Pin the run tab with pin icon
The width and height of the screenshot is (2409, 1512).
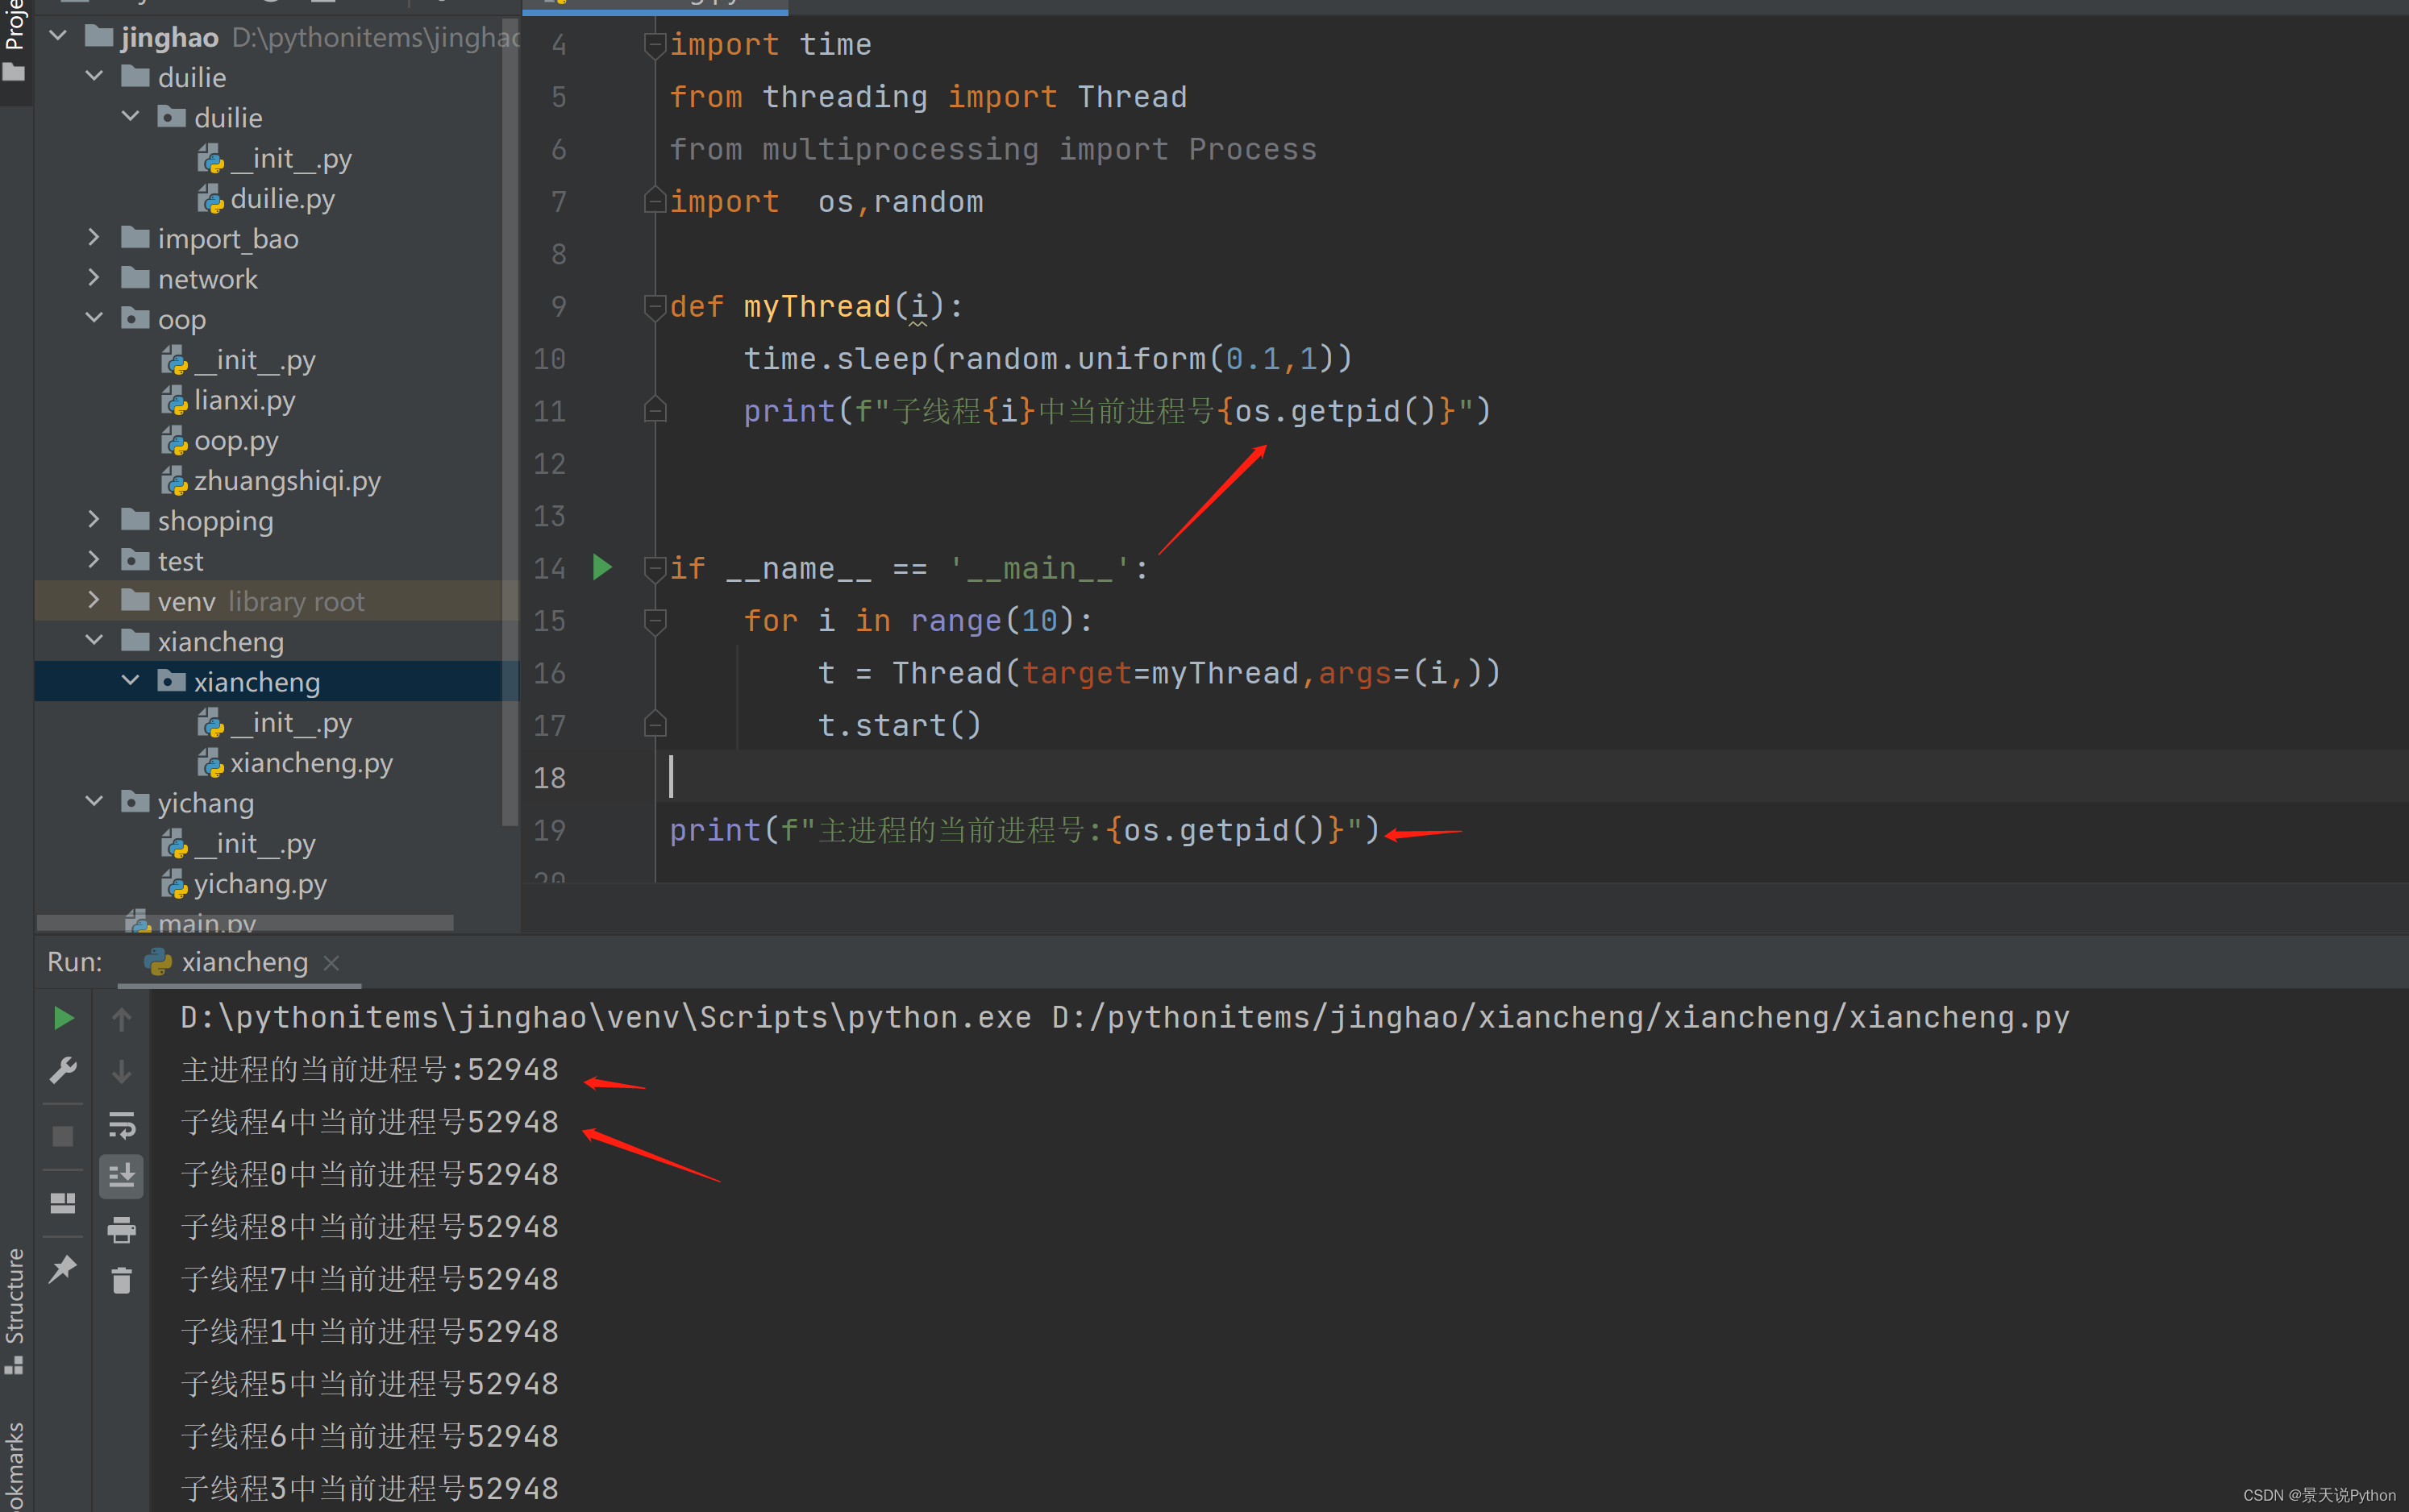tap(63, 1269)
